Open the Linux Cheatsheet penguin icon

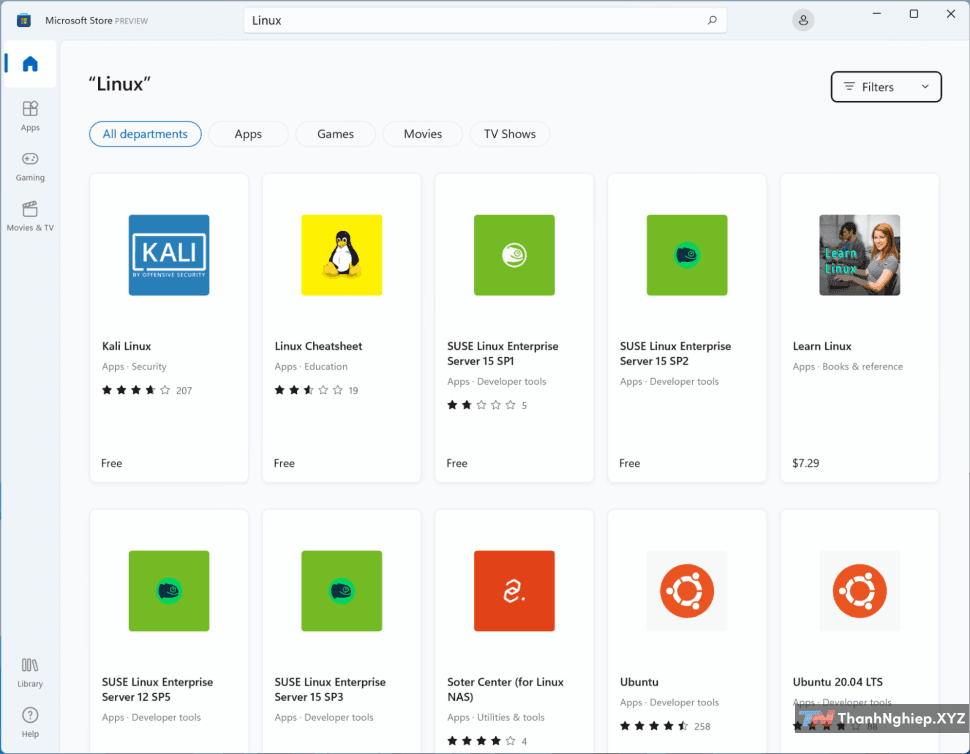[x=341, y=255]
